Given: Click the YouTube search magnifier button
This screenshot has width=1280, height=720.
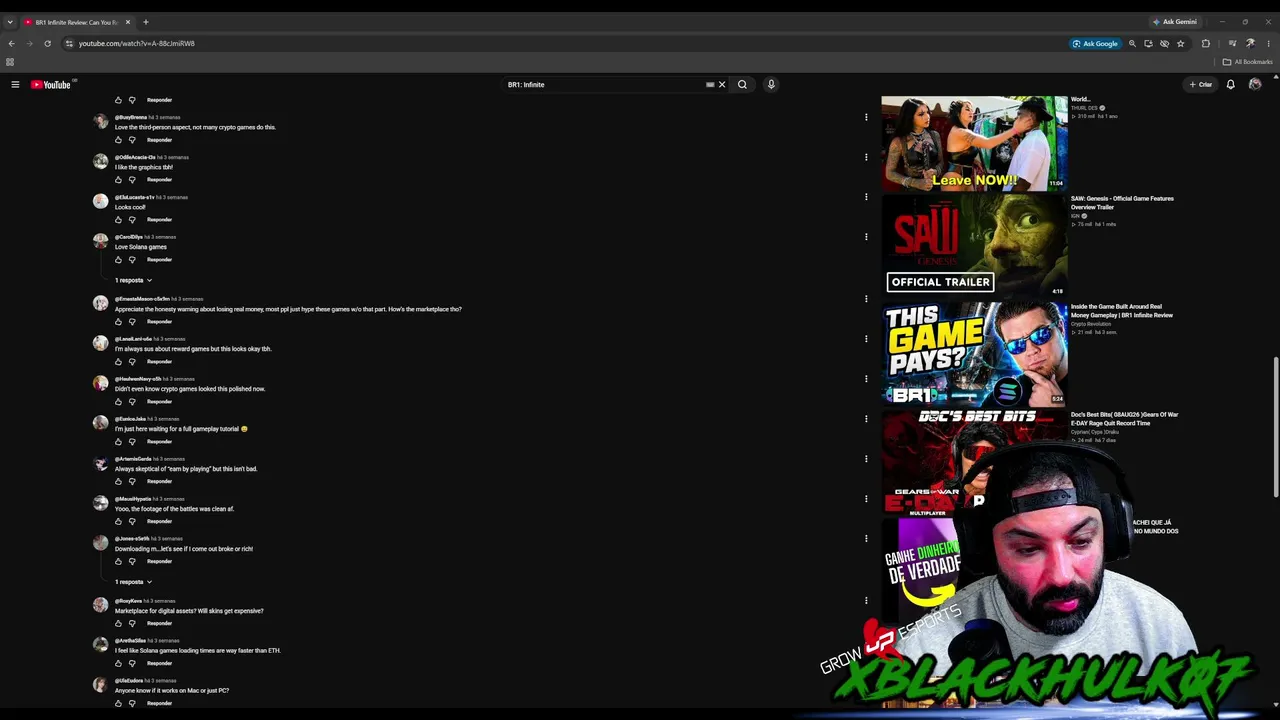Looking at the screenshot, I should tap(742, 85).
